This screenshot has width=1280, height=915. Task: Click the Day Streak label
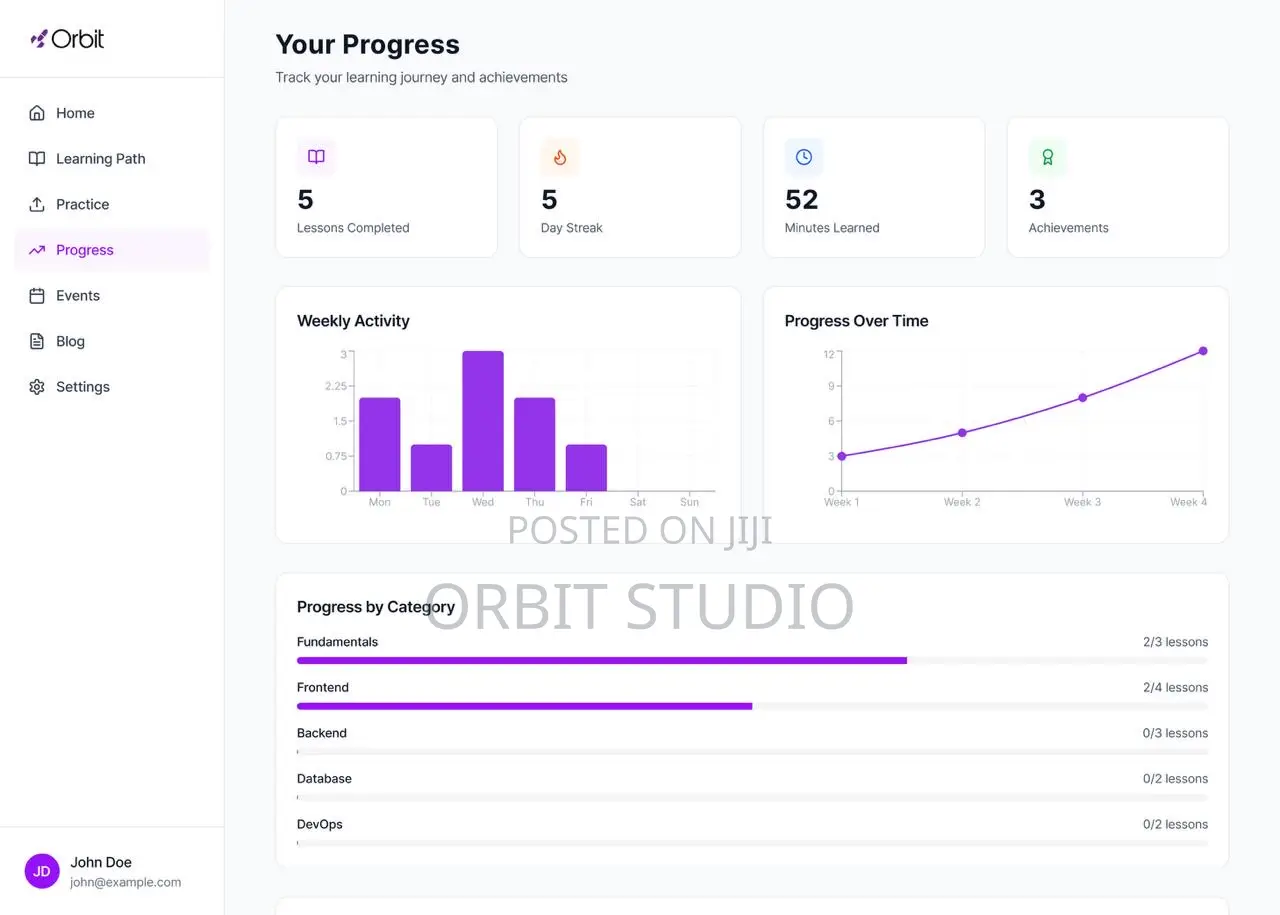tap(572, 228)
